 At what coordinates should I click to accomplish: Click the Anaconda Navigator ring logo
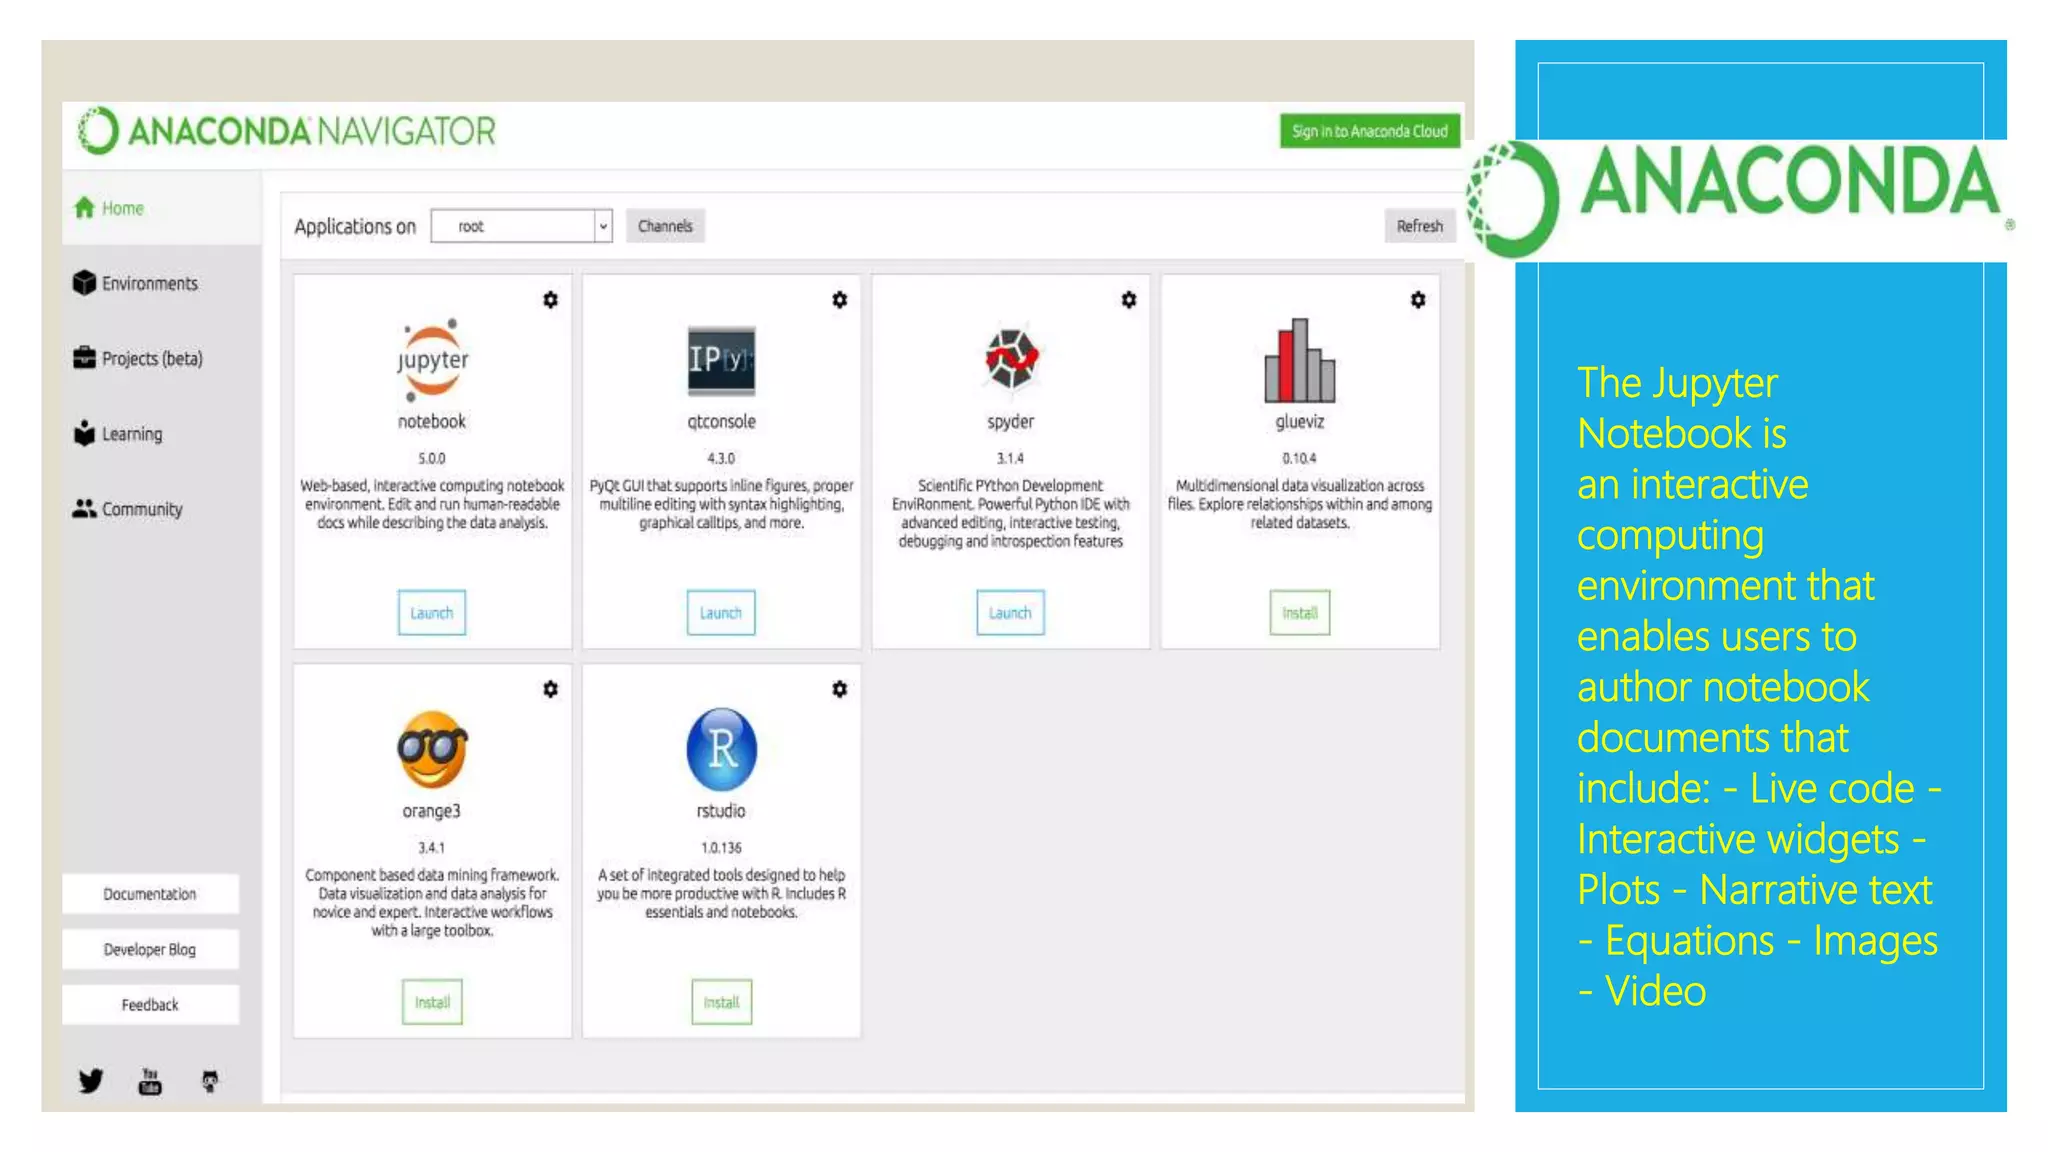pyautogui.click(x=99, y=131)
